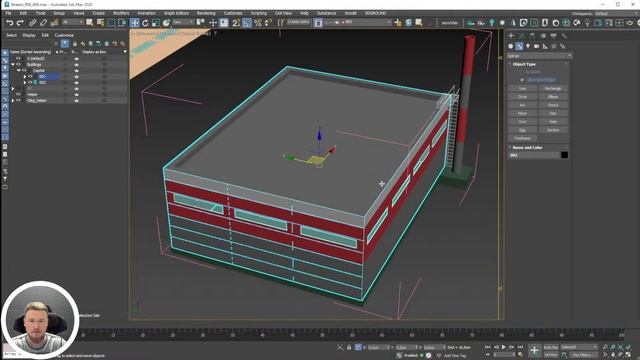Click the selection lock padlock icon
The width and height of the screenshot is (640, 360).
point(349,347)
